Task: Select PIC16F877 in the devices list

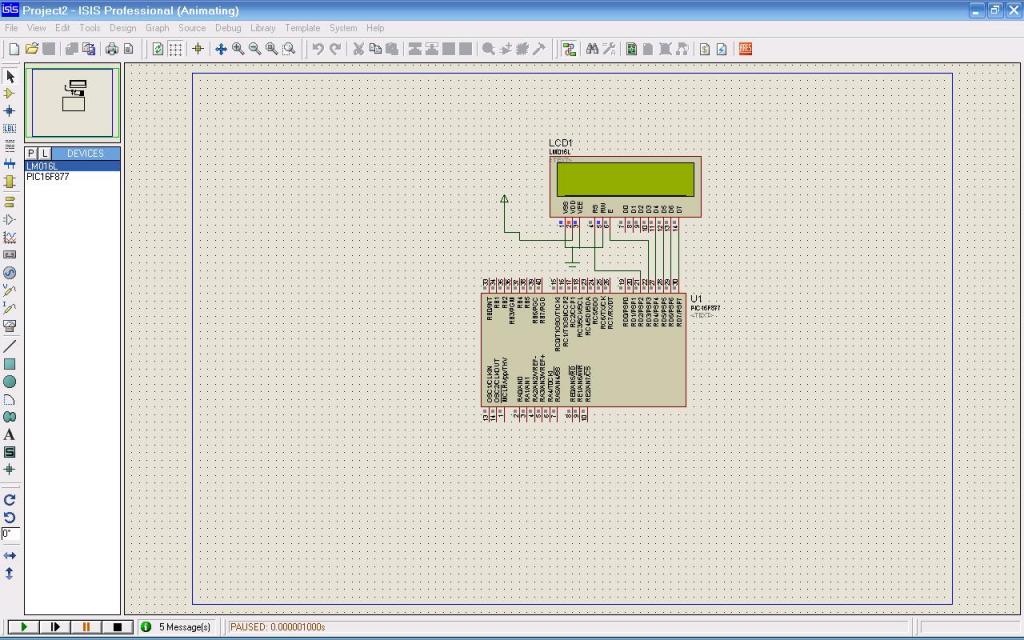Action: point(48,176)
